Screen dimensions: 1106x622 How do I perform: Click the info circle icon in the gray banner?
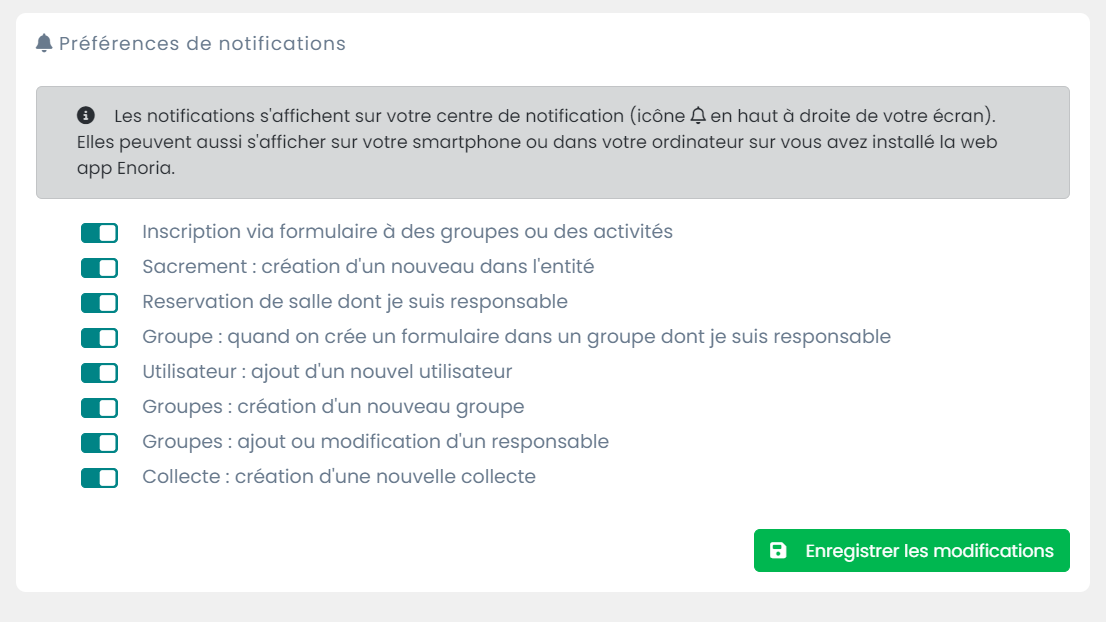point(87,115)
